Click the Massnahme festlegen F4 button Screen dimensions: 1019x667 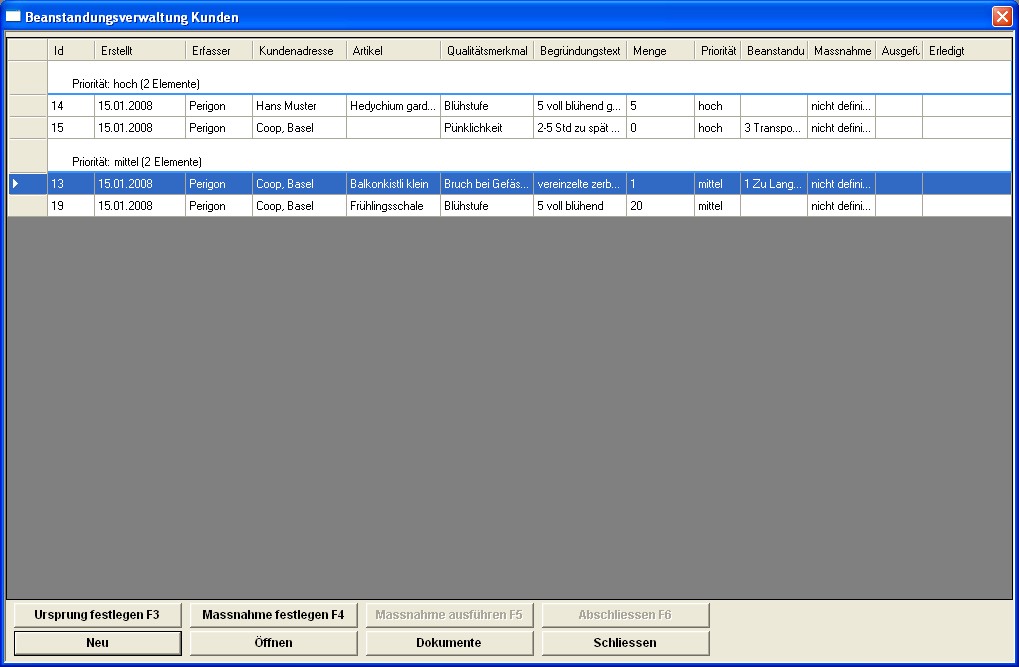[273, 615]
